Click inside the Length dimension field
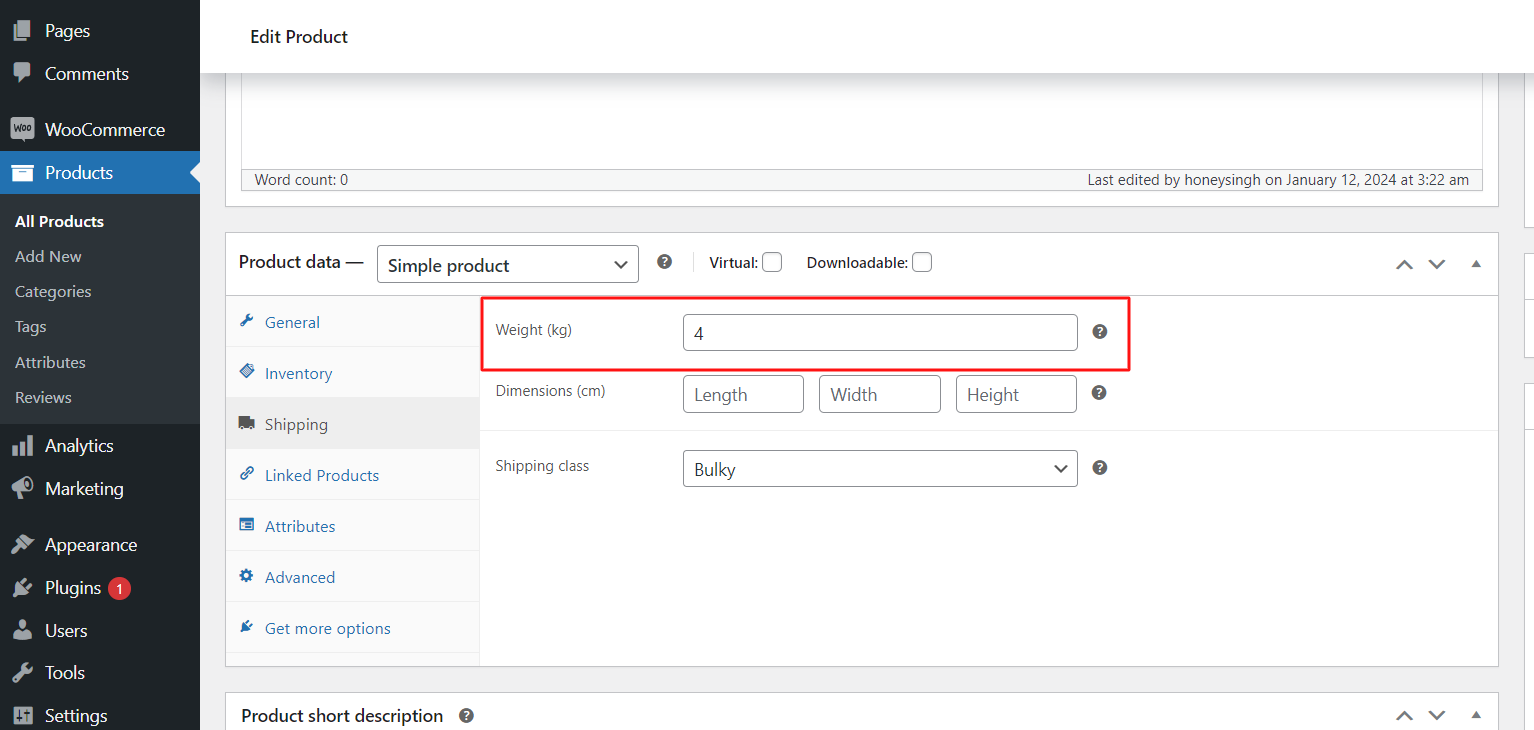This screenshot has width=1534, height=730. pos(743,393)
